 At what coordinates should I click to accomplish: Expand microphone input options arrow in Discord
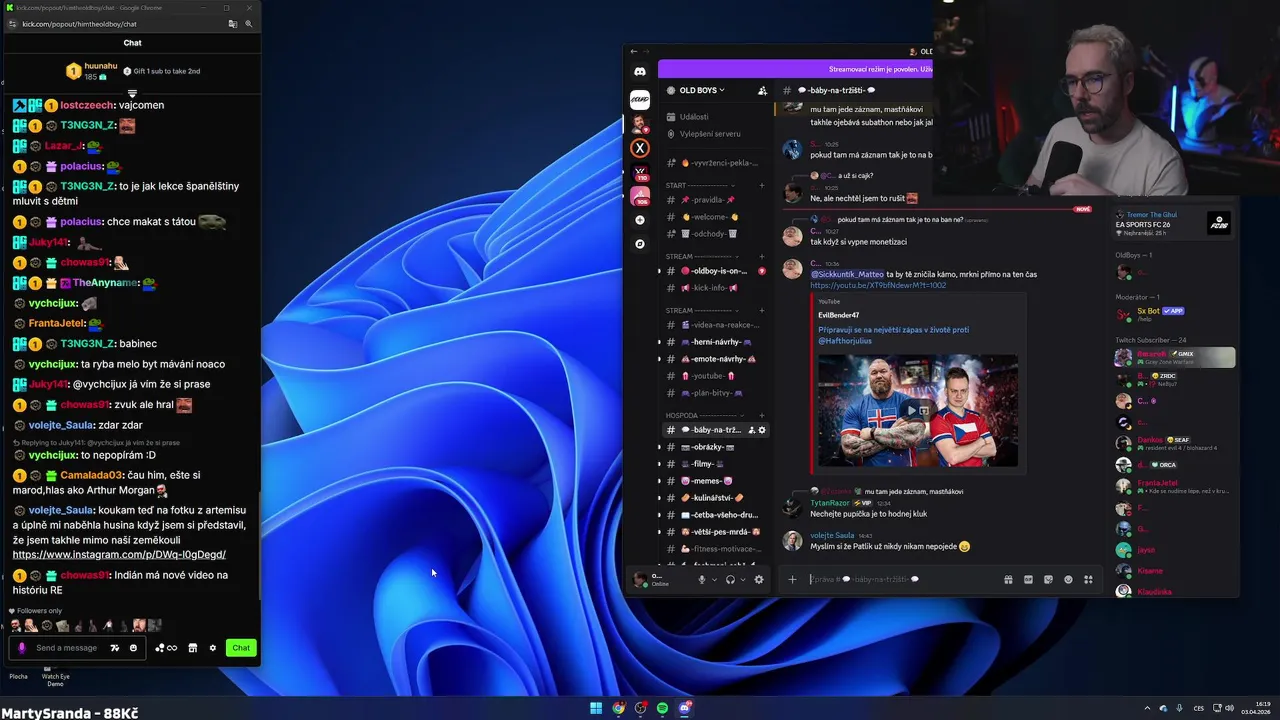coord(713,580)
